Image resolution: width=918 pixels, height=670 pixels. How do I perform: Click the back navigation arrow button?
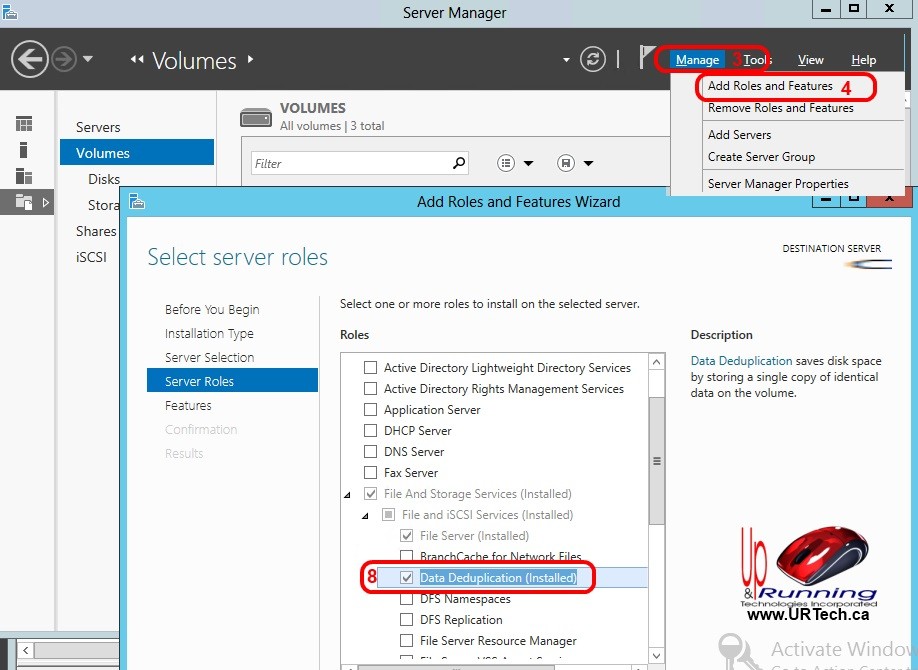tap(30, 59)
